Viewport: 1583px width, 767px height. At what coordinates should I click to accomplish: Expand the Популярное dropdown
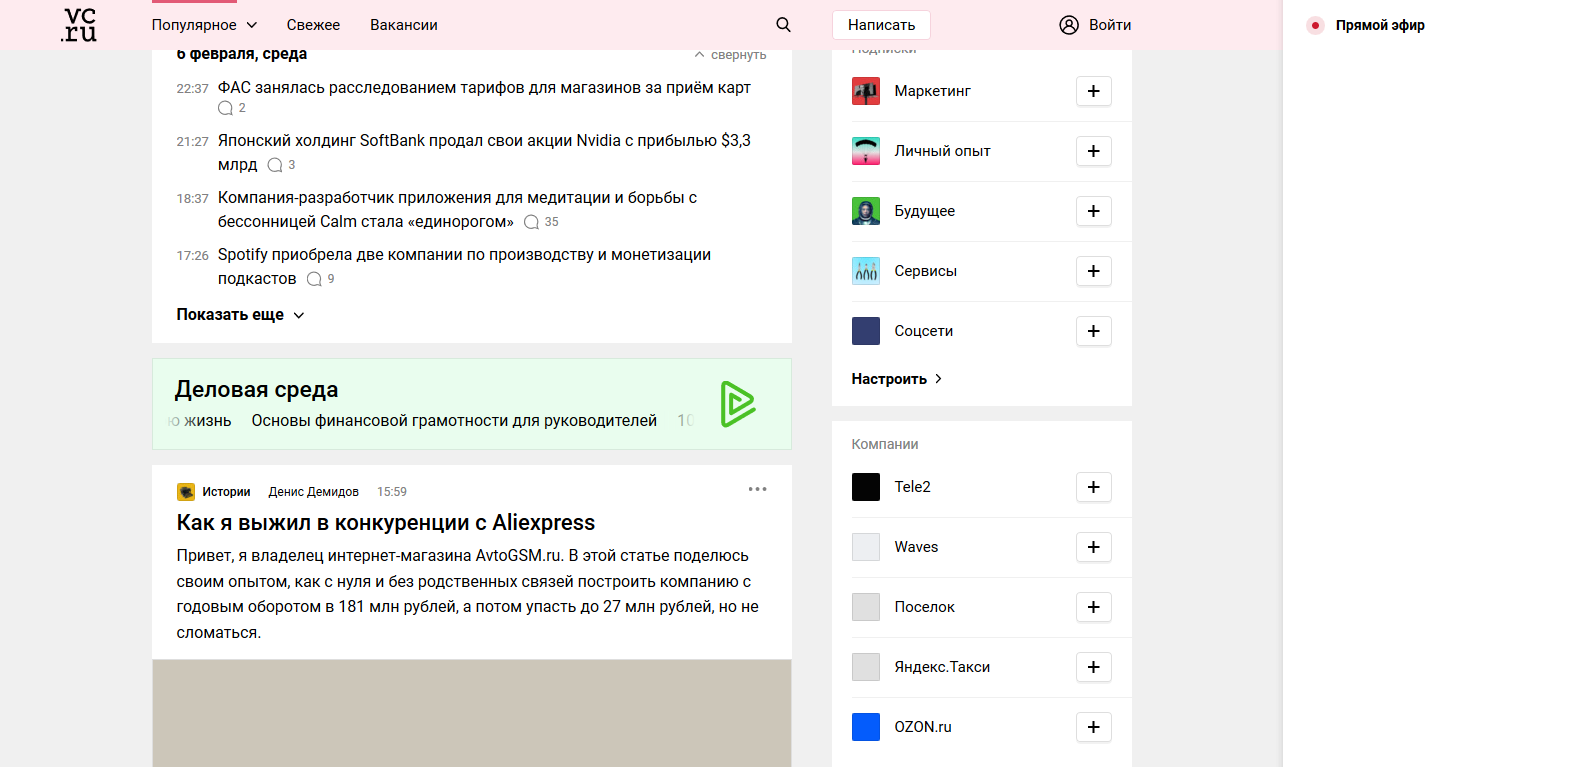pyautogui.click(x=204, y=25)
